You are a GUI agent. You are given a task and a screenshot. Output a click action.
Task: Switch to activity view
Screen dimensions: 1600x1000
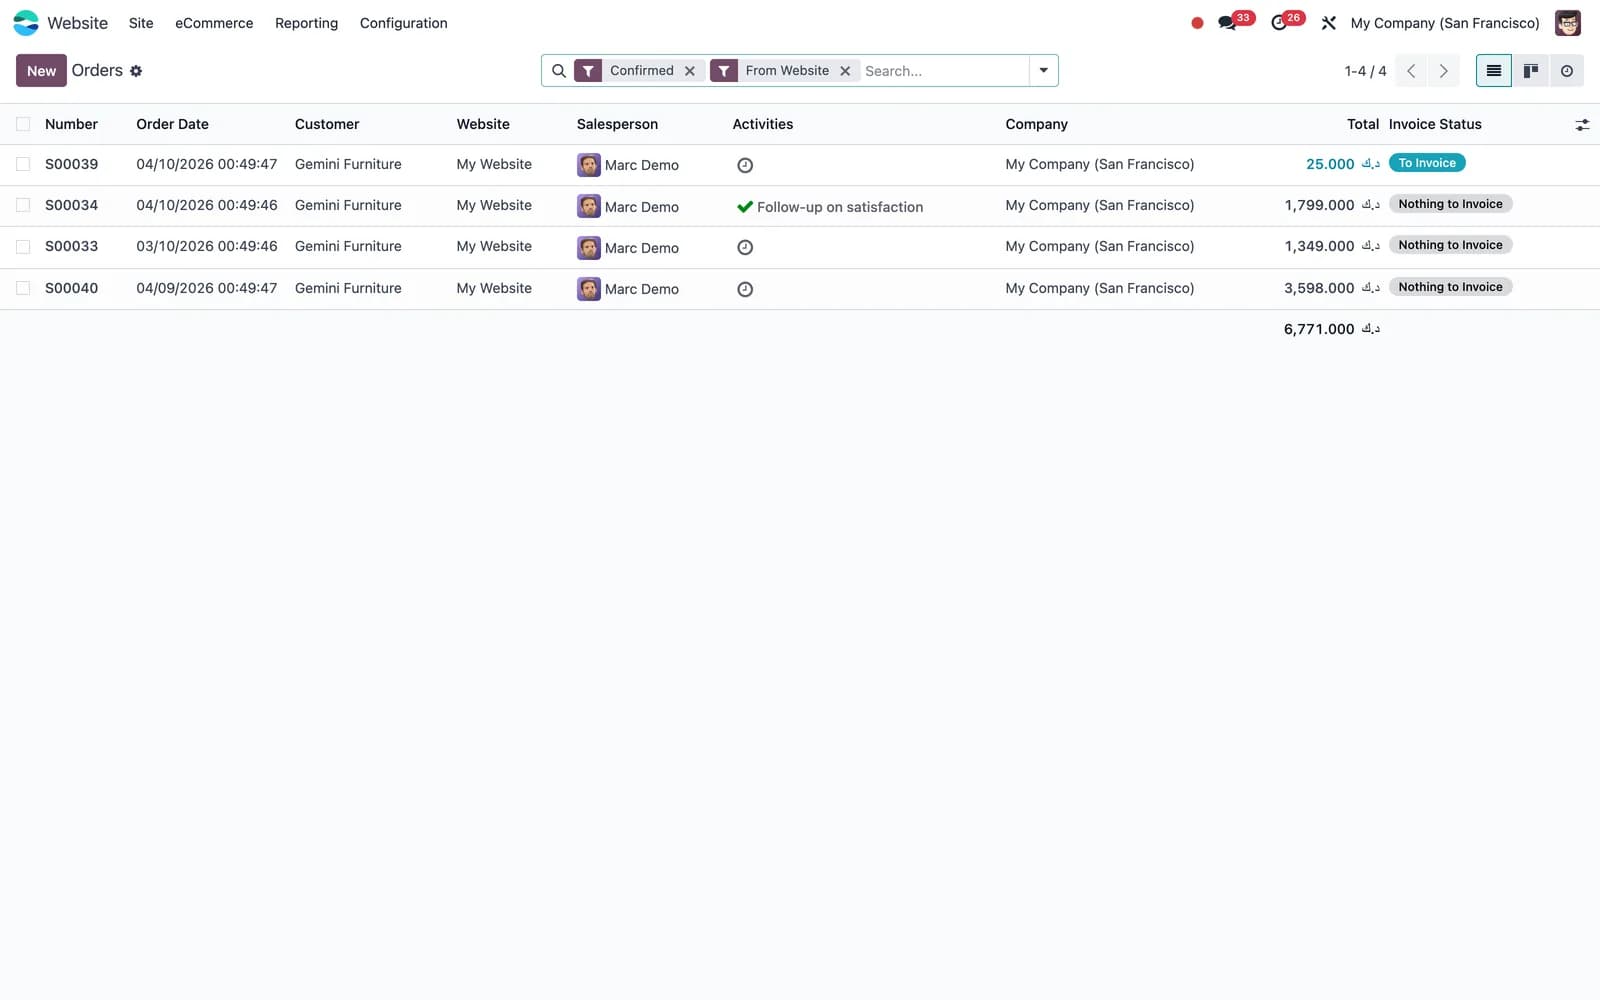pyautogui.click(x=1567, y=71)
